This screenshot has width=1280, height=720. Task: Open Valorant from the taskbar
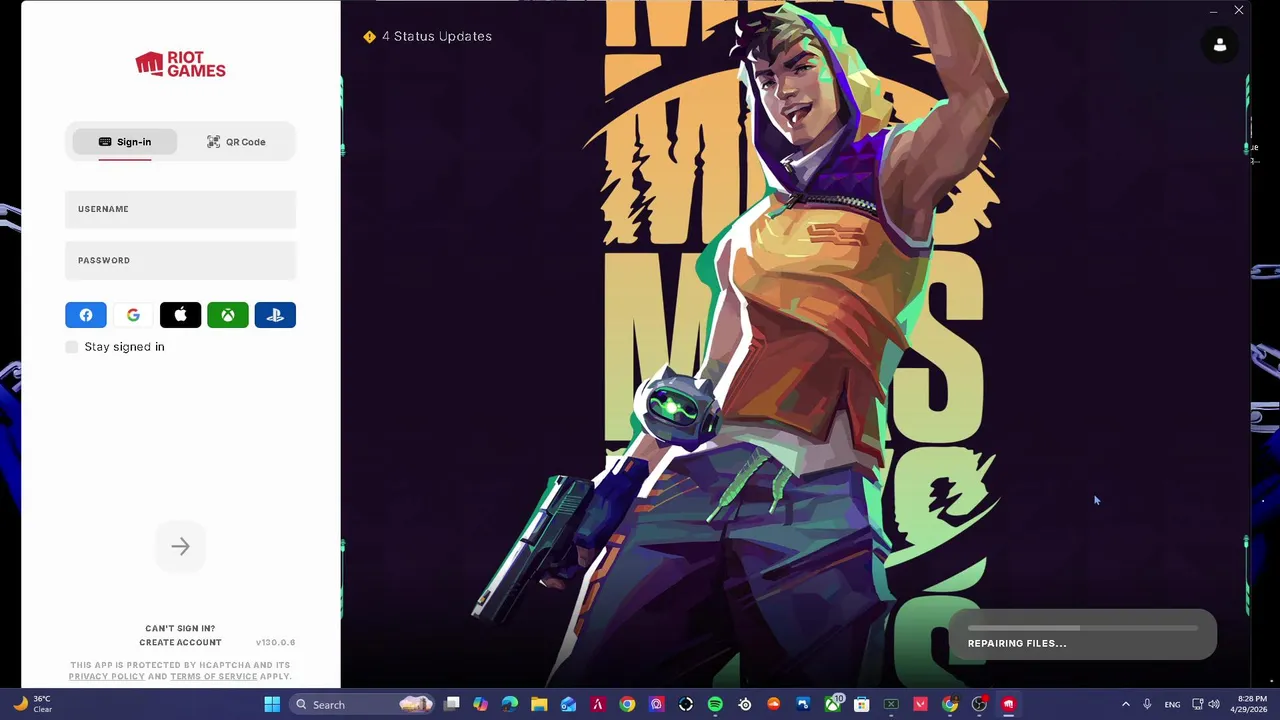pos(921,704)
